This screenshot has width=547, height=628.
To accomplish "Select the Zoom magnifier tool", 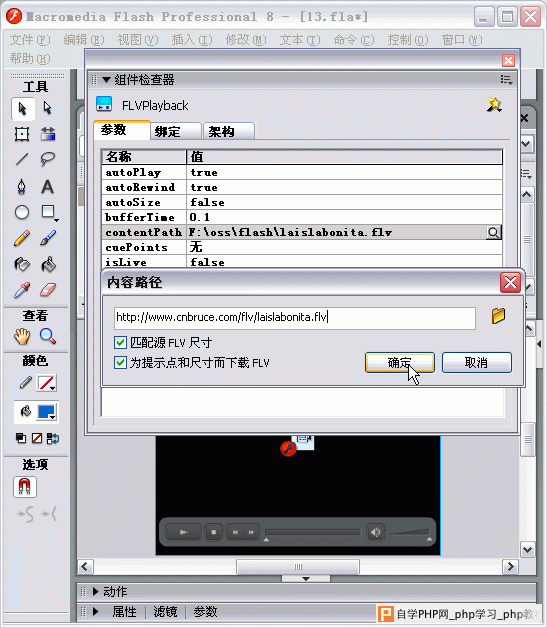I will coord(48,336).
